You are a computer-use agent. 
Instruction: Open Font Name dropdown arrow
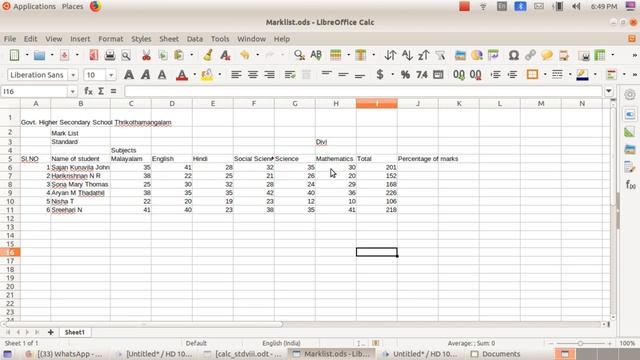(73, 75)
